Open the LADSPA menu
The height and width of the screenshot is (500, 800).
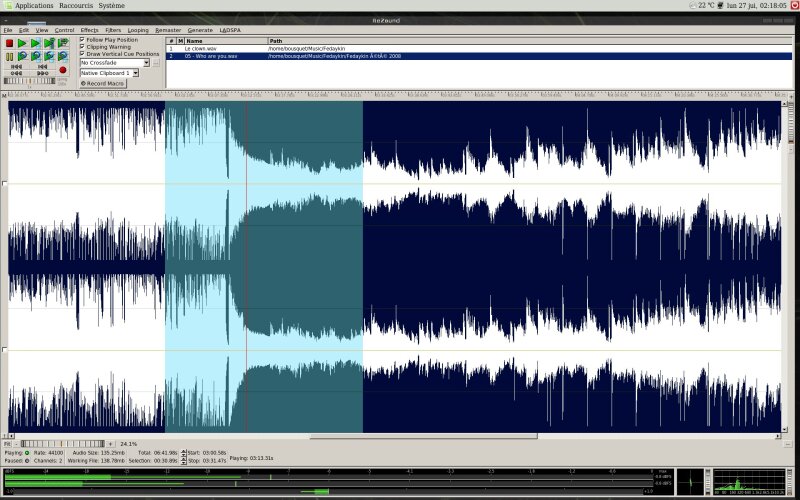pyautogui.click(x=230, y=30)
